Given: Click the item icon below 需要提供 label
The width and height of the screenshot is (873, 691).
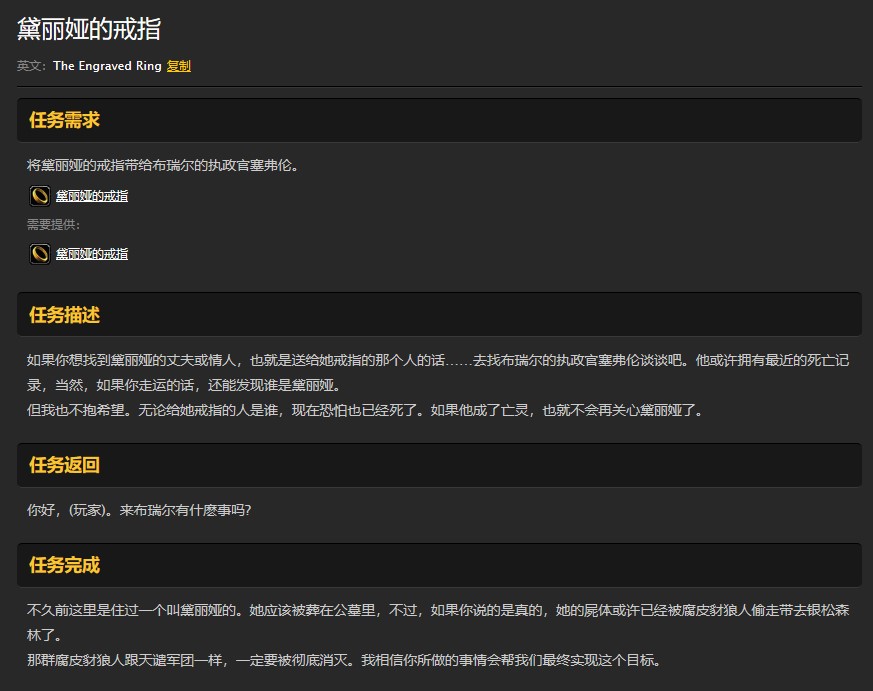Looking at the screenshot, I should coord(38,253).
